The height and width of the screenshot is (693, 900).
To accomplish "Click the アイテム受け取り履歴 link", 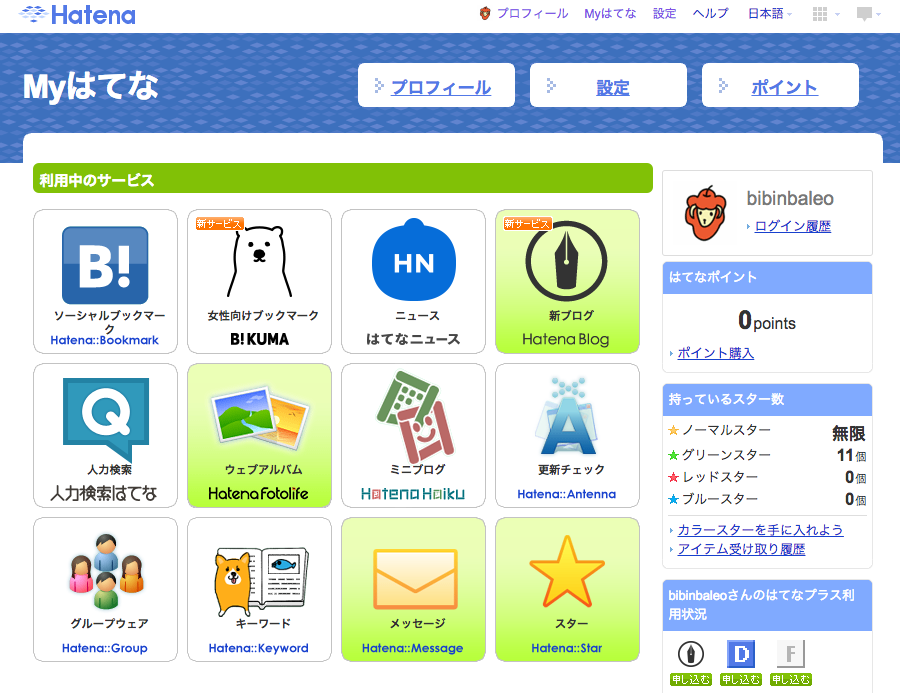I will point(741,549).
